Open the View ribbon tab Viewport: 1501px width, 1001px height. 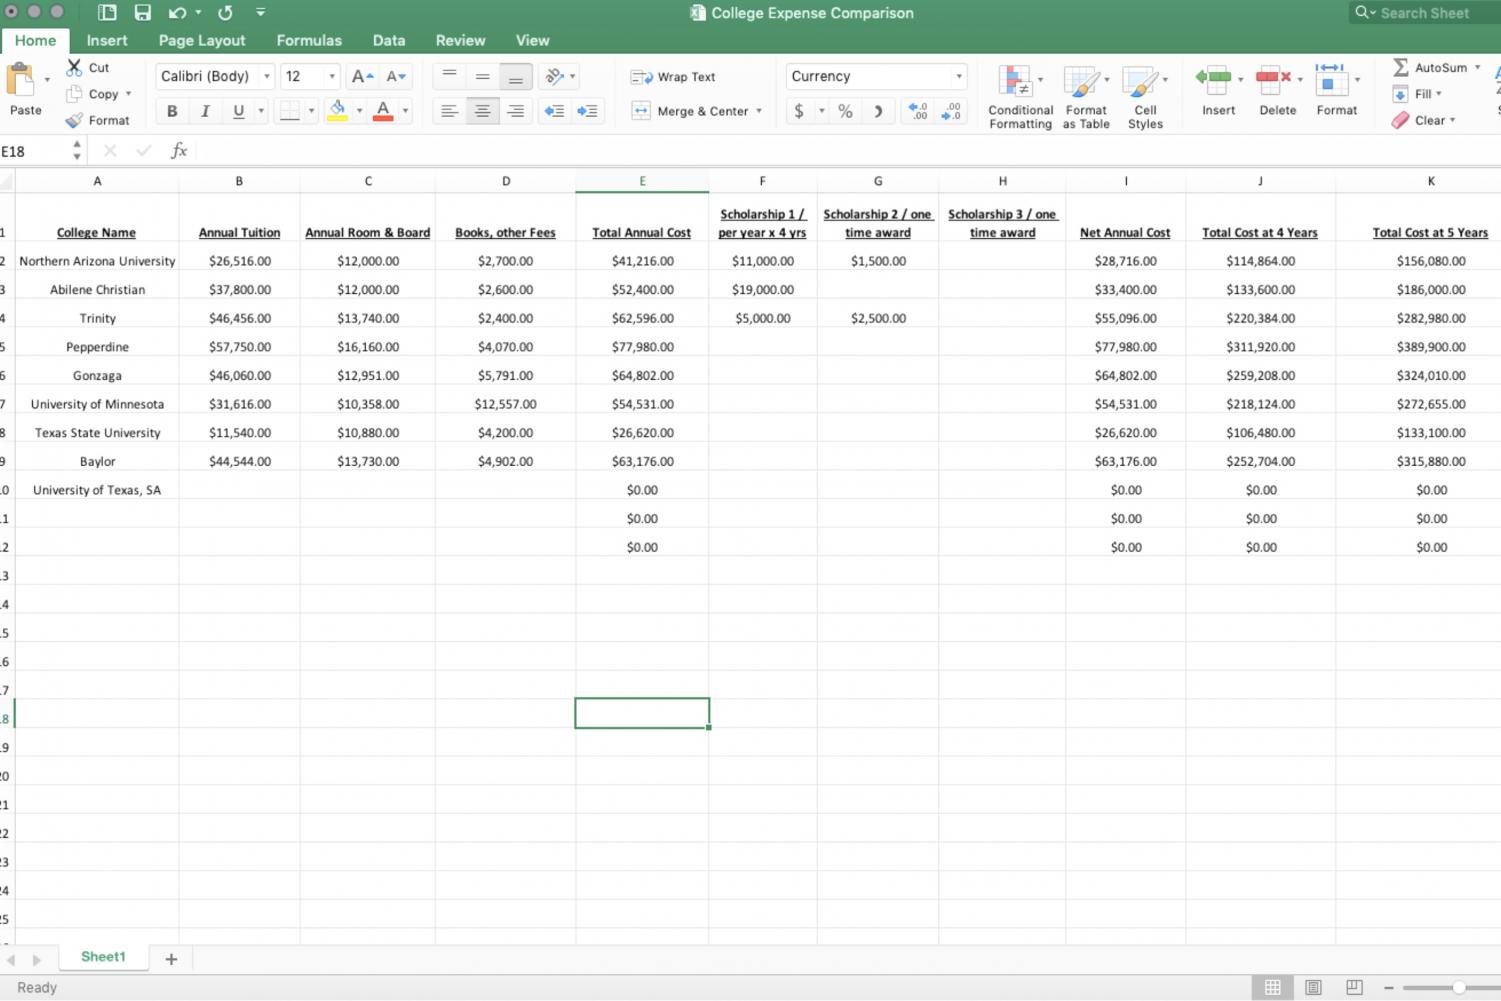point(532,40)
